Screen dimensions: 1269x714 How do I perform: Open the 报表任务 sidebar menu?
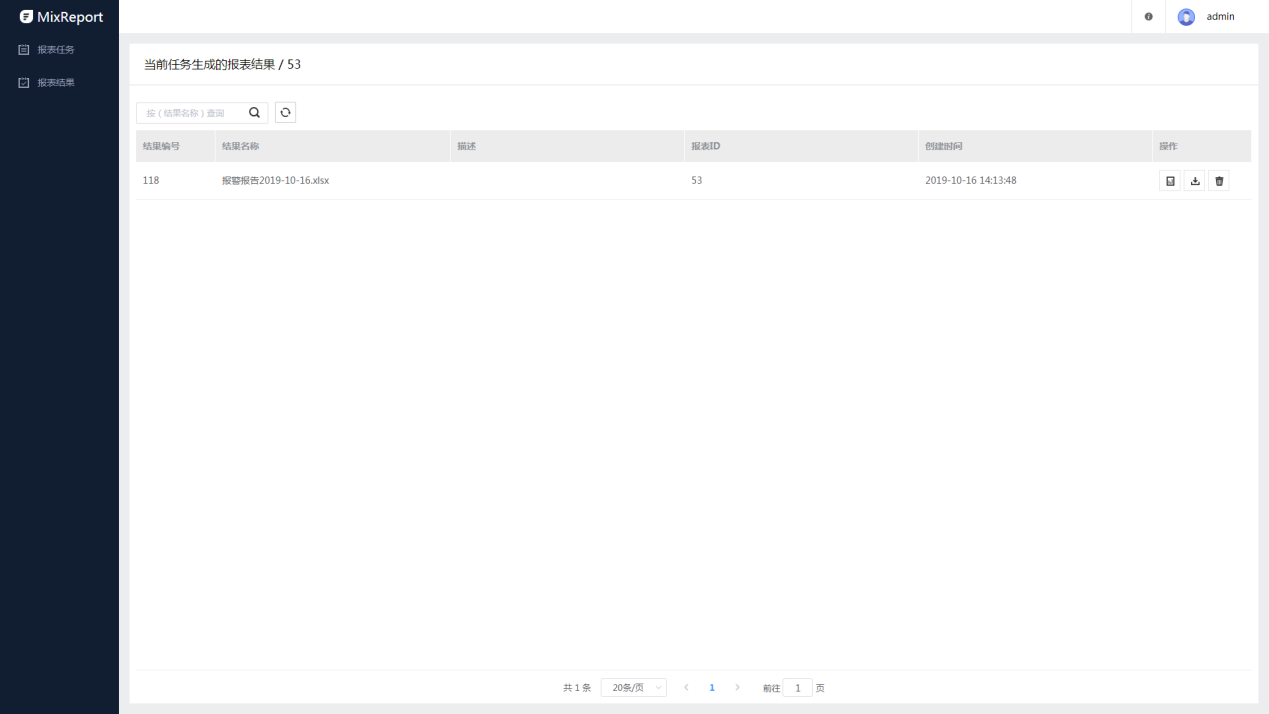(55, 49)
